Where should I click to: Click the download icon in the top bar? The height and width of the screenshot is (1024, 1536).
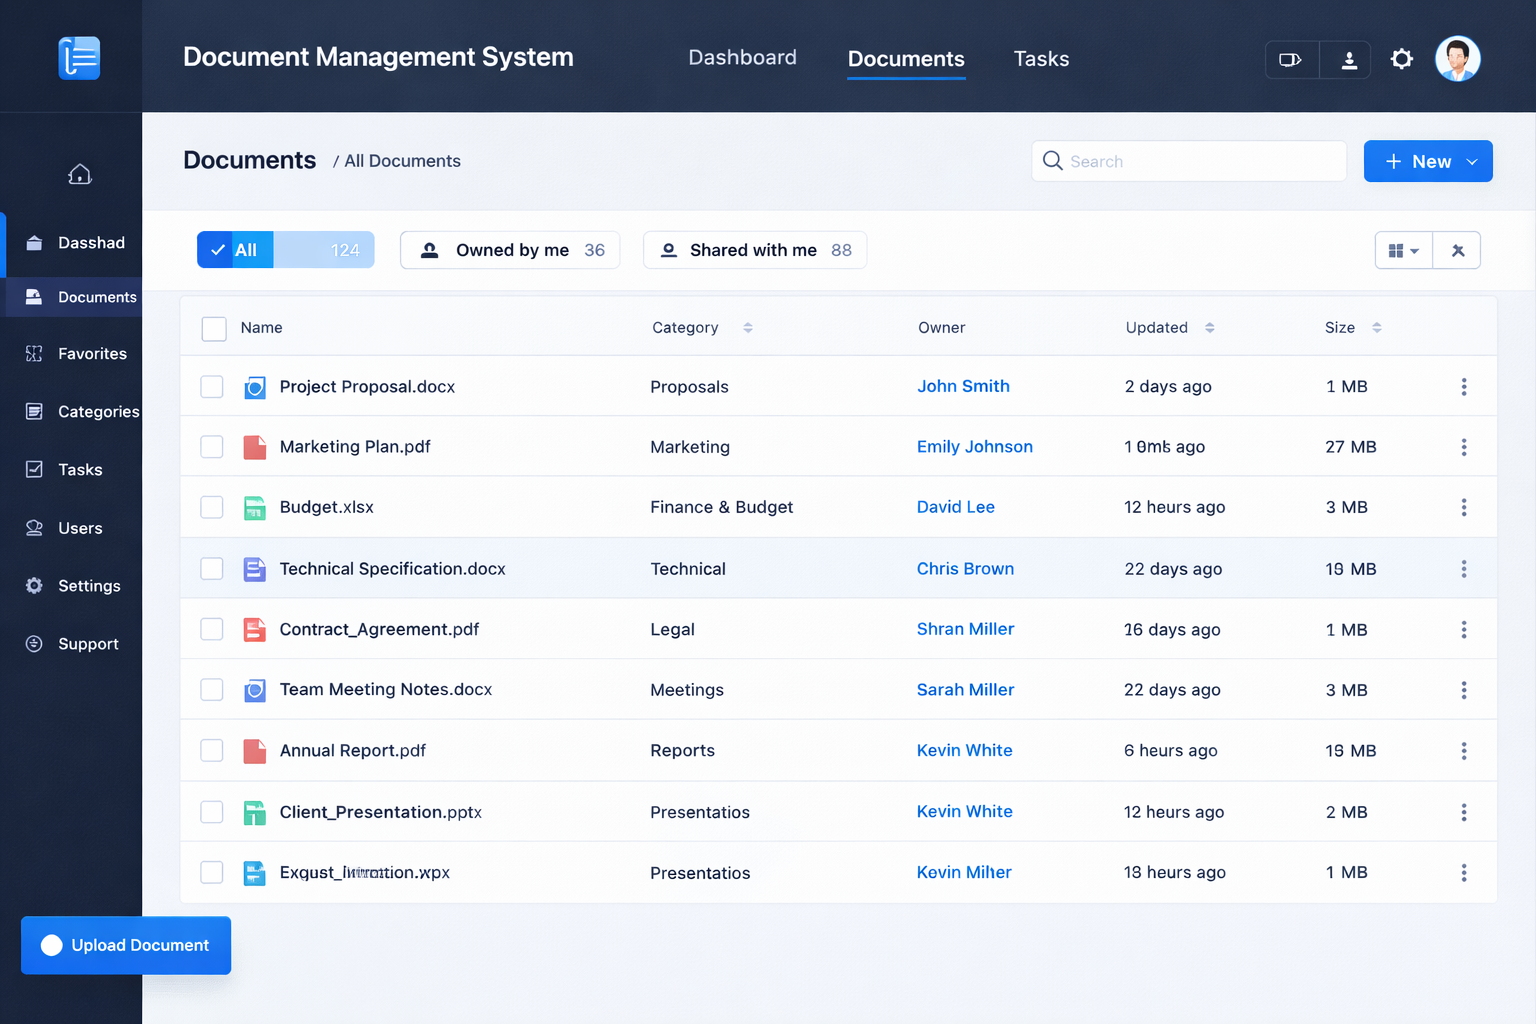1348,60
